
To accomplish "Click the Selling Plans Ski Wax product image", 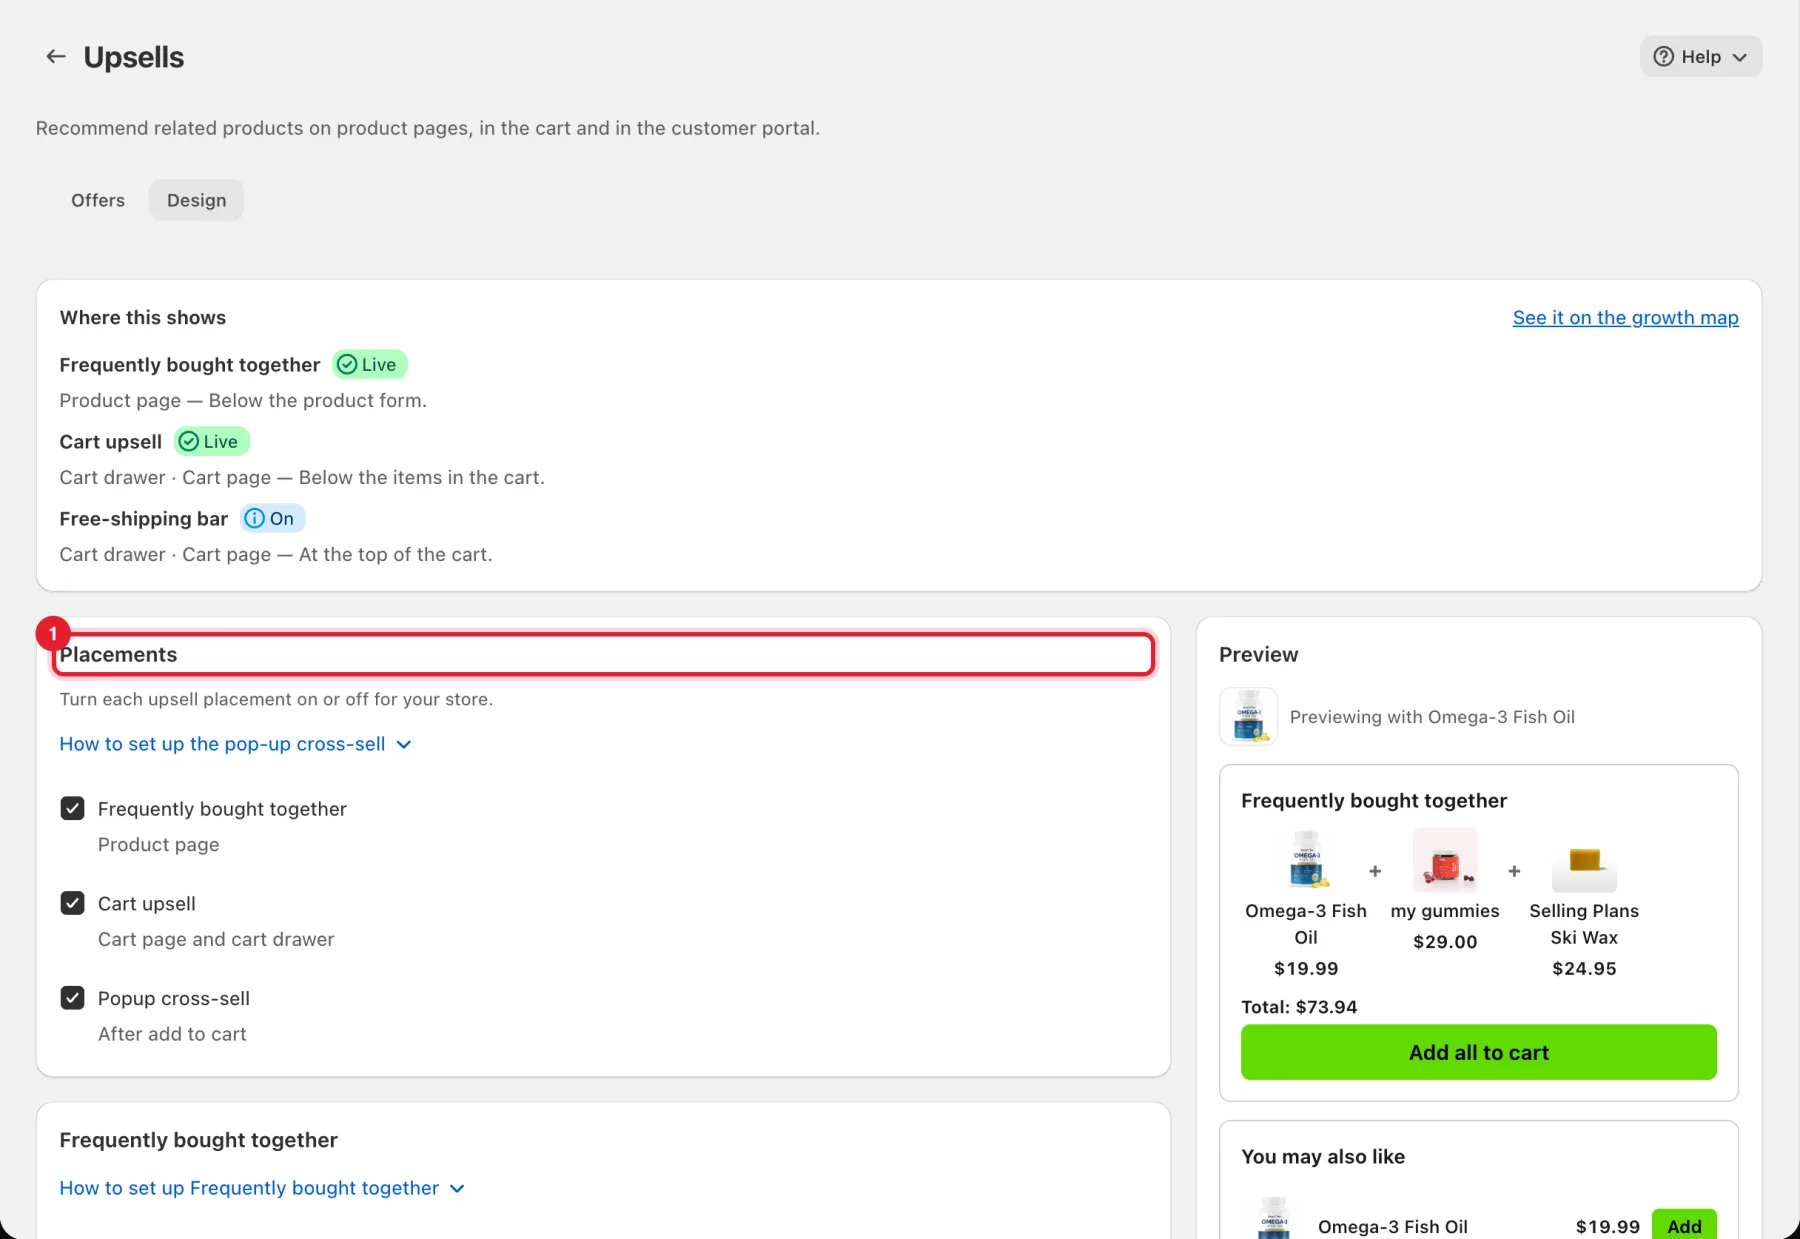I will (1584, 860).
